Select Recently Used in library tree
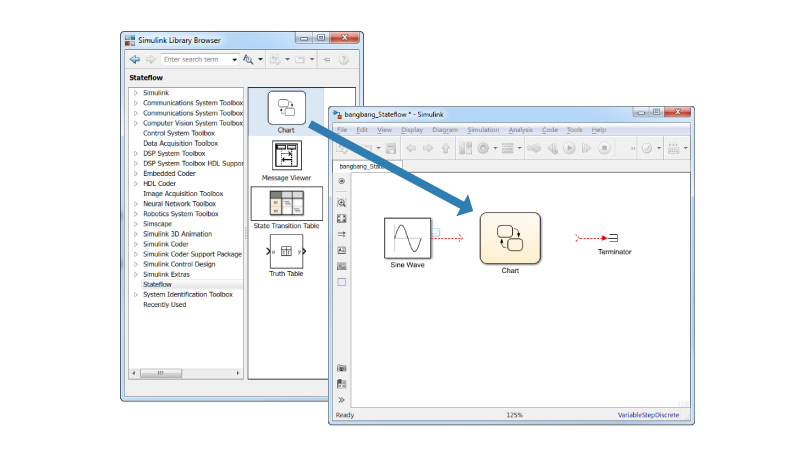 164,304
